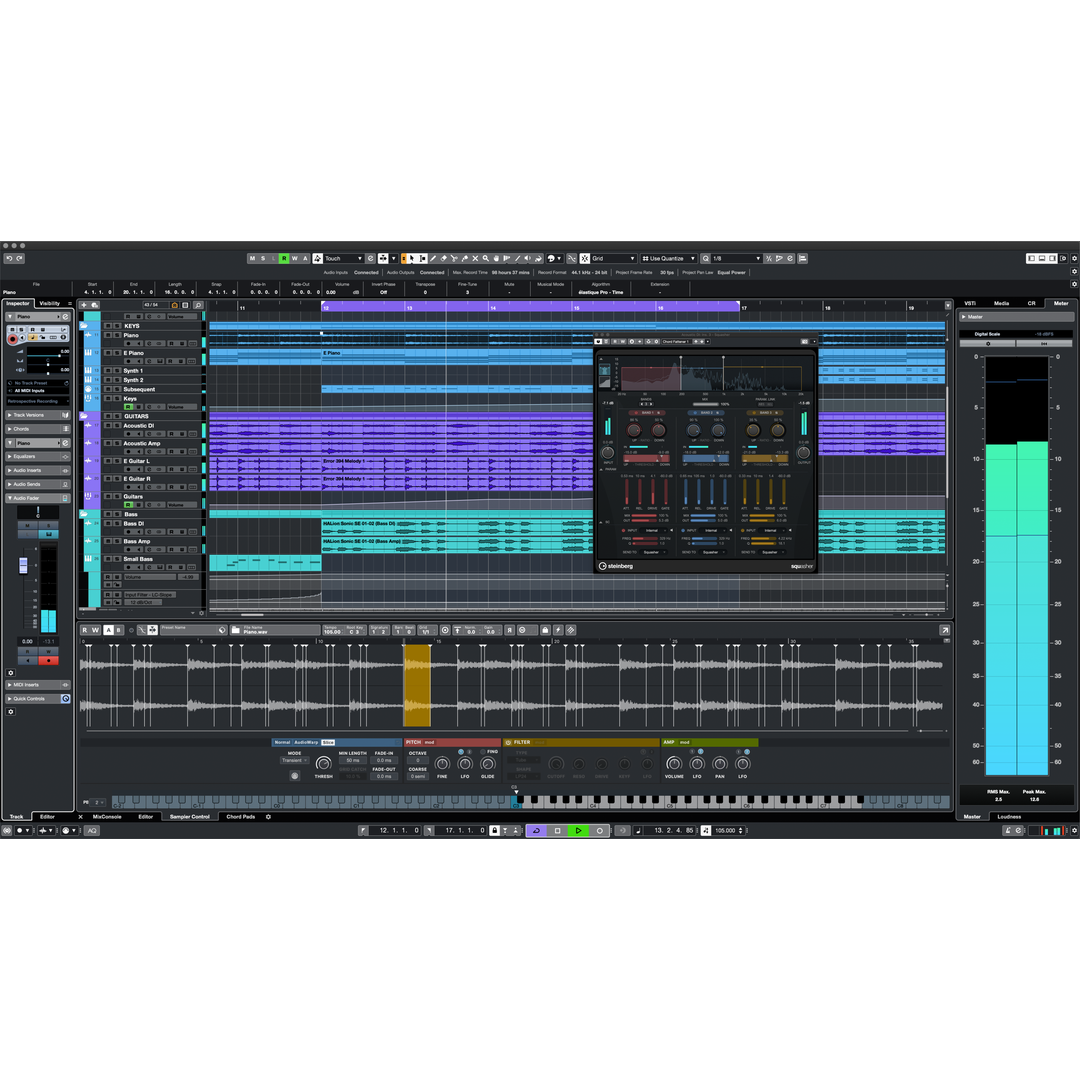Activate the purple Cycle loop button
1080x1080 pixels.
(536, 830)
